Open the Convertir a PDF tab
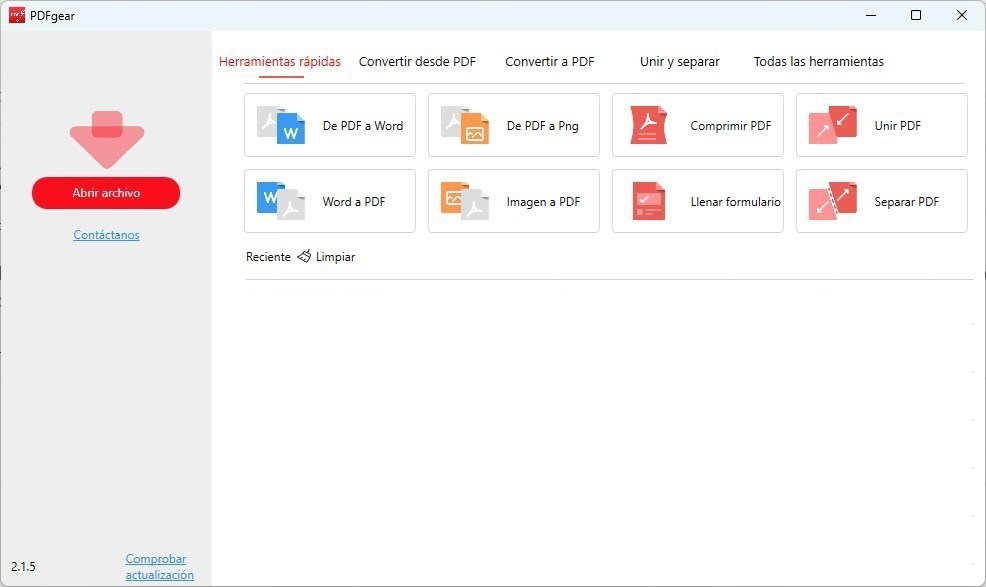 tap(550, 61)
